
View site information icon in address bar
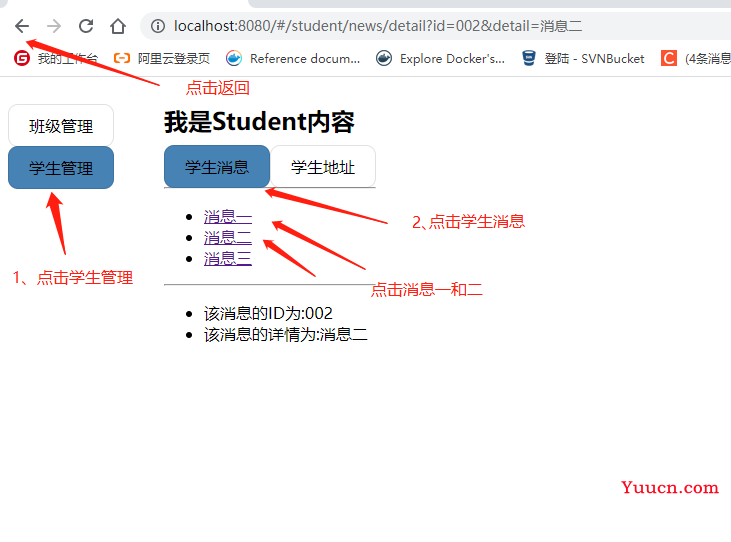coord(158,26)
